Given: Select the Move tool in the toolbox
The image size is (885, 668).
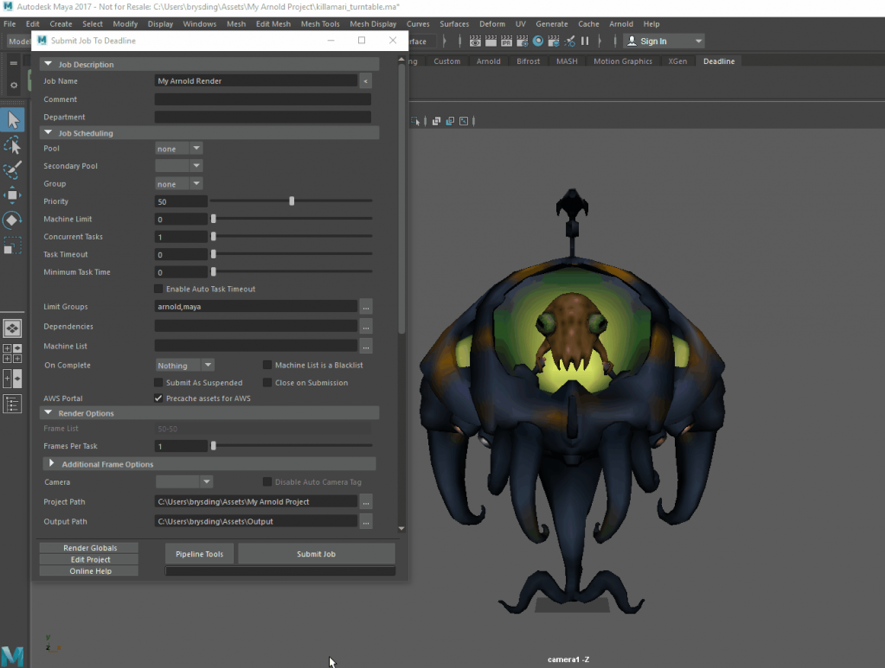Looking at the screenshot, I should point(12,195).
